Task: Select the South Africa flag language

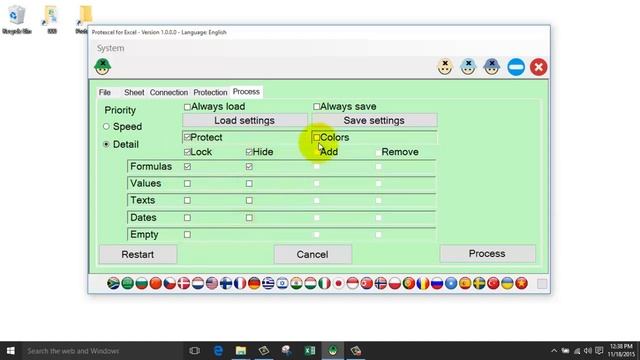Action: coord(113,283)
